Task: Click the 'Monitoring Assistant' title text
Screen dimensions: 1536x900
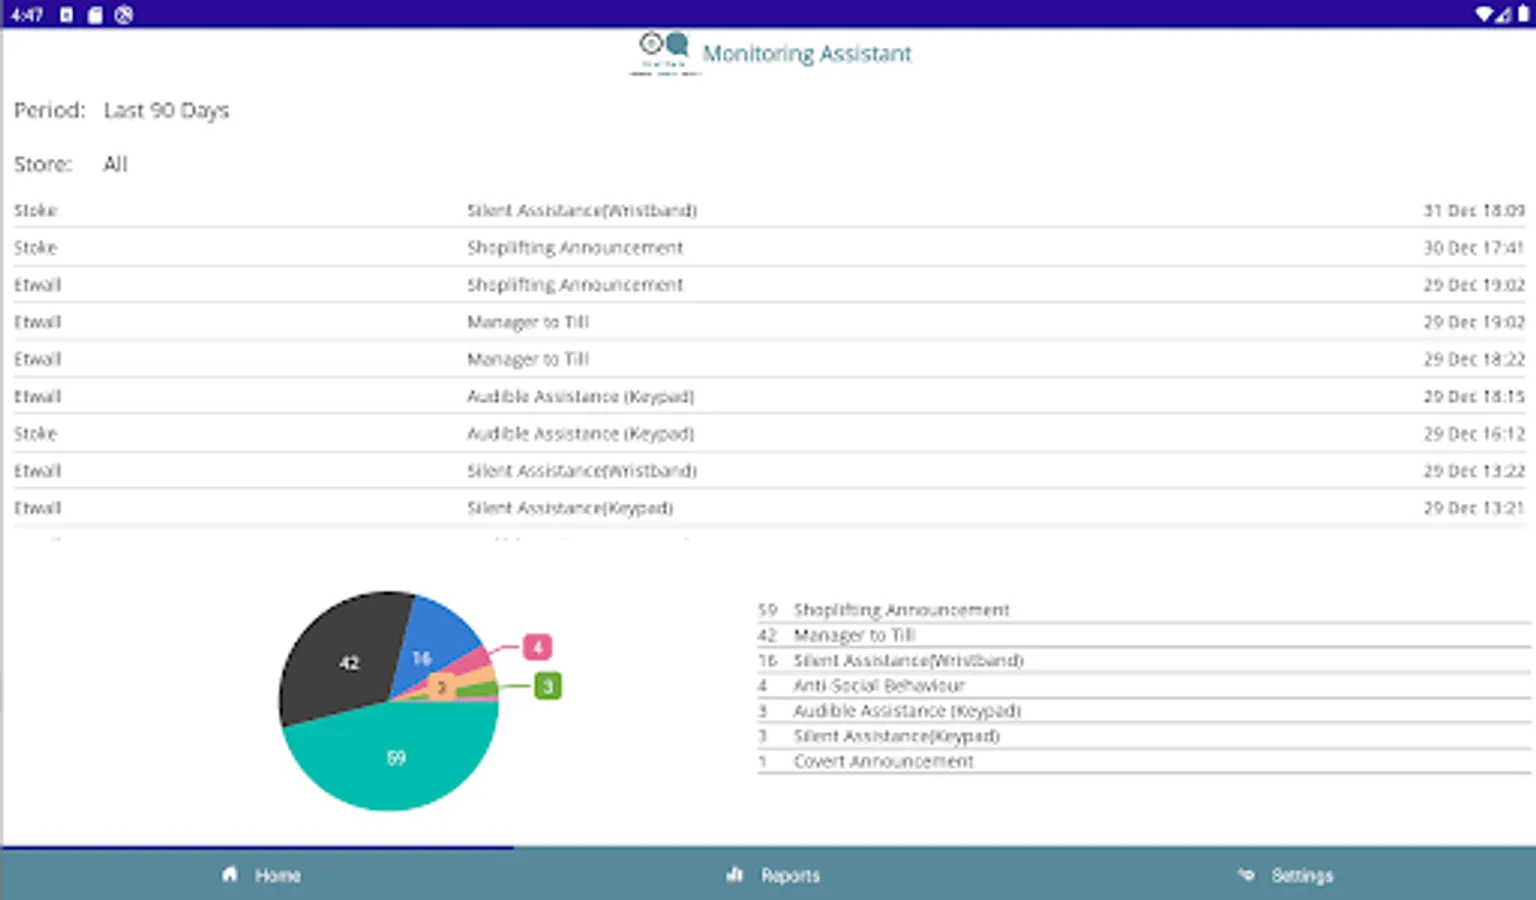Action: click(x=806, y=54)
